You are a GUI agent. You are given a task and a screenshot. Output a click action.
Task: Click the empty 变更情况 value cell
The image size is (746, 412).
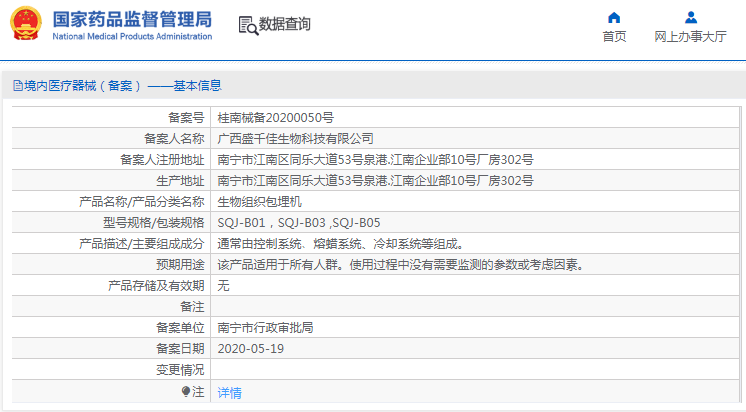point(476,370)
